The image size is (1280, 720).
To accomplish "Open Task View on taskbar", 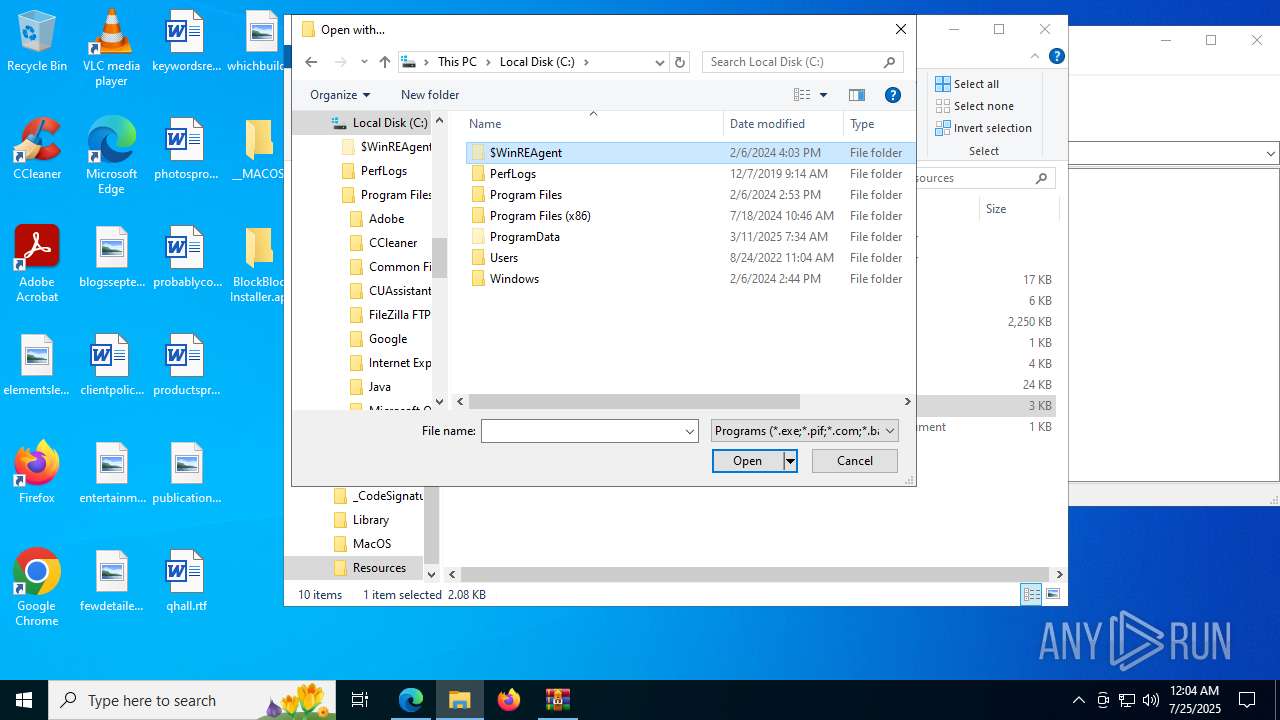I will (360, 700).
